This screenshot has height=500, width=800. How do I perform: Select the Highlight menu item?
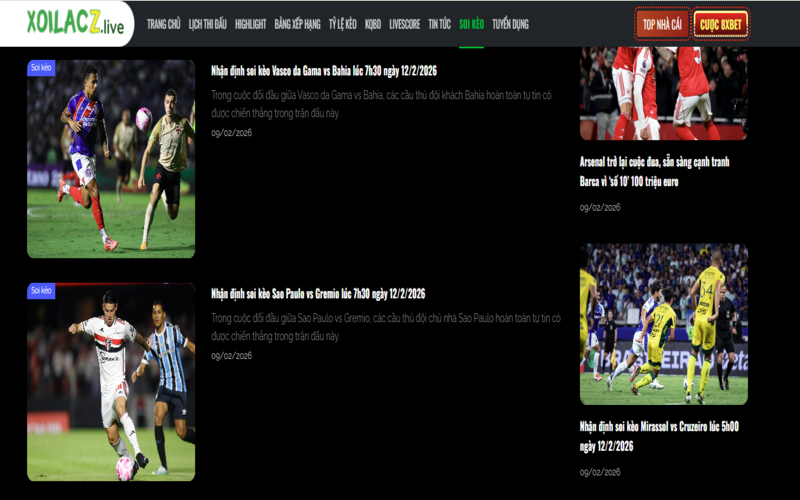click(x=250, y=24)
